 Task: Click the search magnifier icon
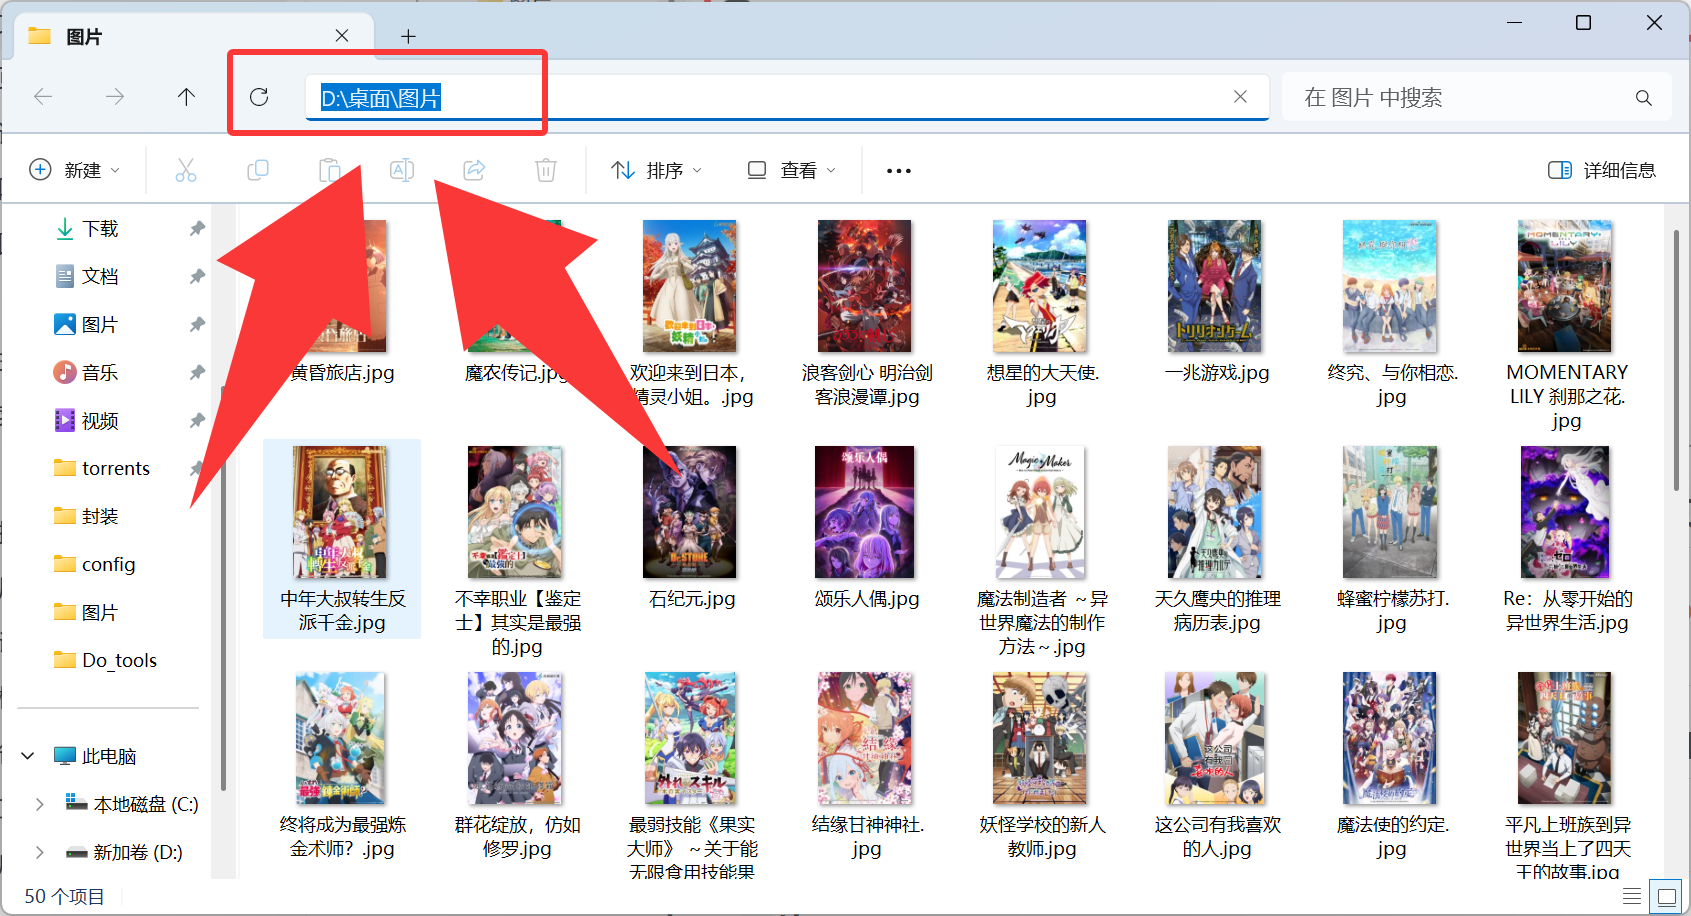coord(1643,98)
